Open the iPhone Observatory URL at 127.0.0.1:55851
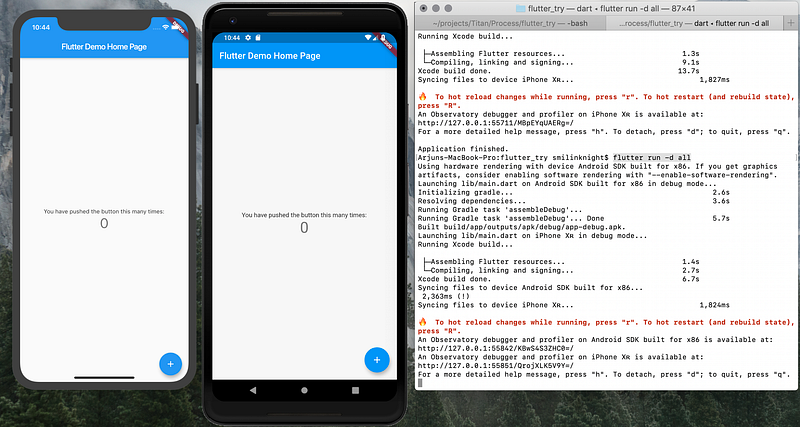 [495, 366]
